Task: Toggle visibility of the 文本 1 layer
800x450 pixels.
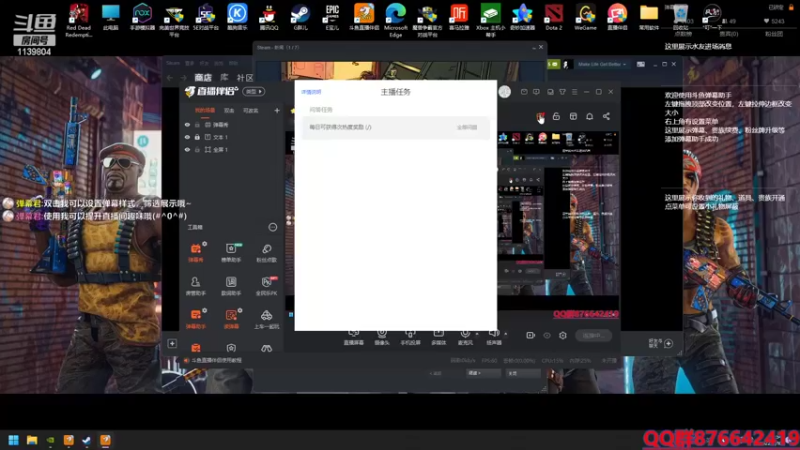Action: point(187,137)
